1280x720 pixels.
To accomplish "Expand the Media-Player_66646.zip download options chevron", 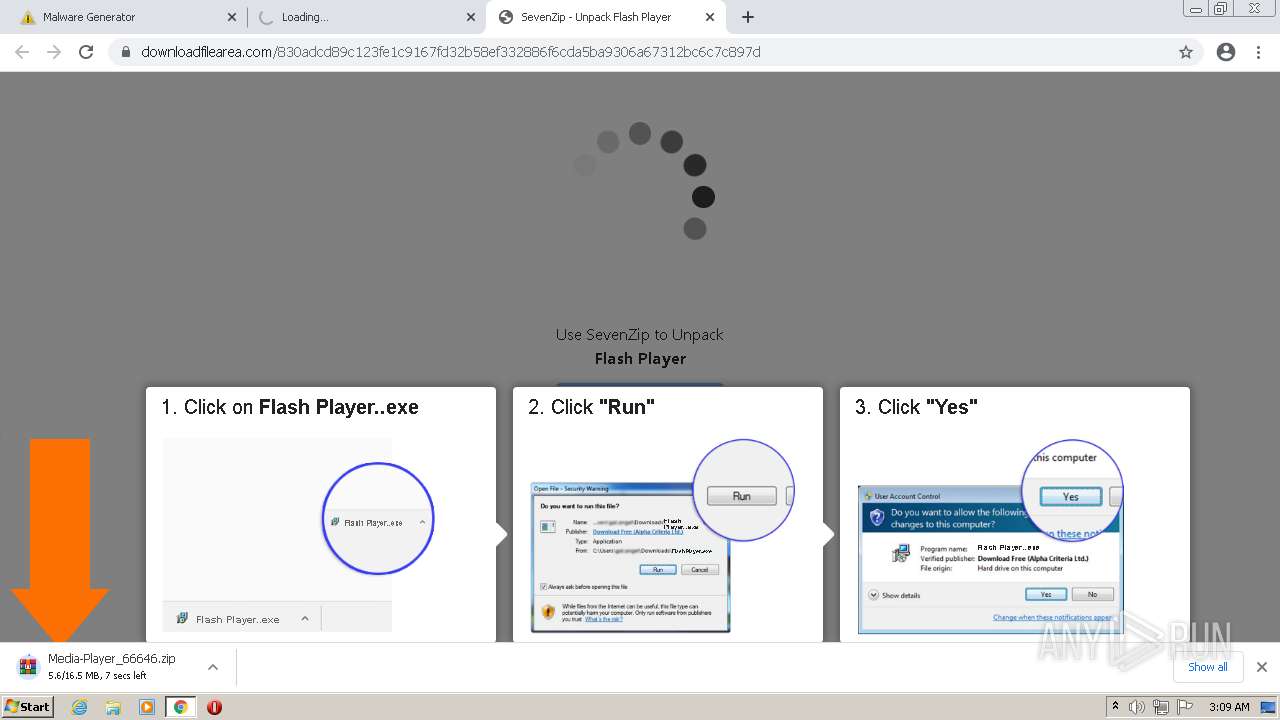I will click(x=213, y=667).
